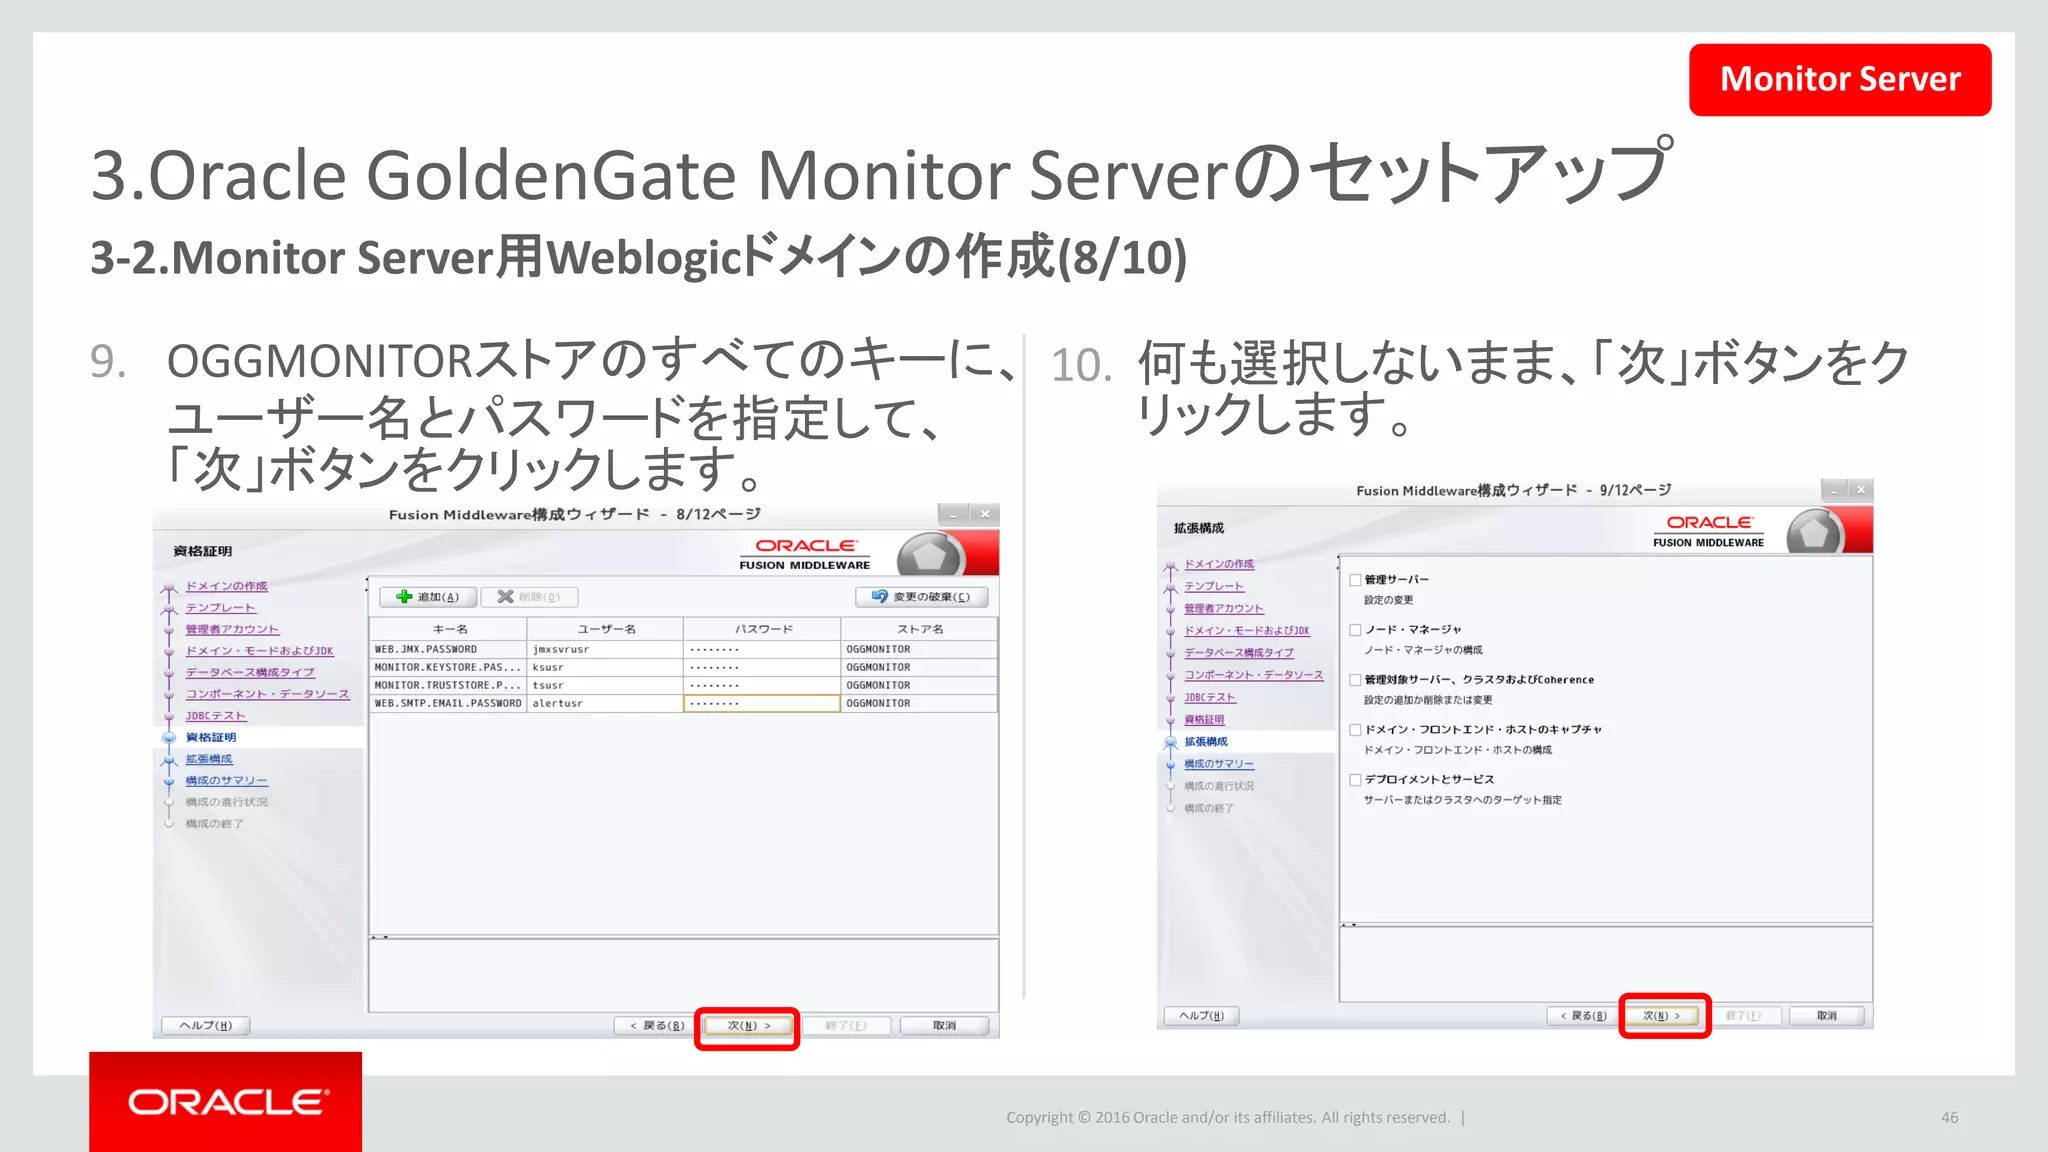Image resolution: width=2048 pixels, height=1152 pixels.
Task: Select the WEB.SMTP.EMAIL.PASSWORD key cell
Action: (449, 703)
